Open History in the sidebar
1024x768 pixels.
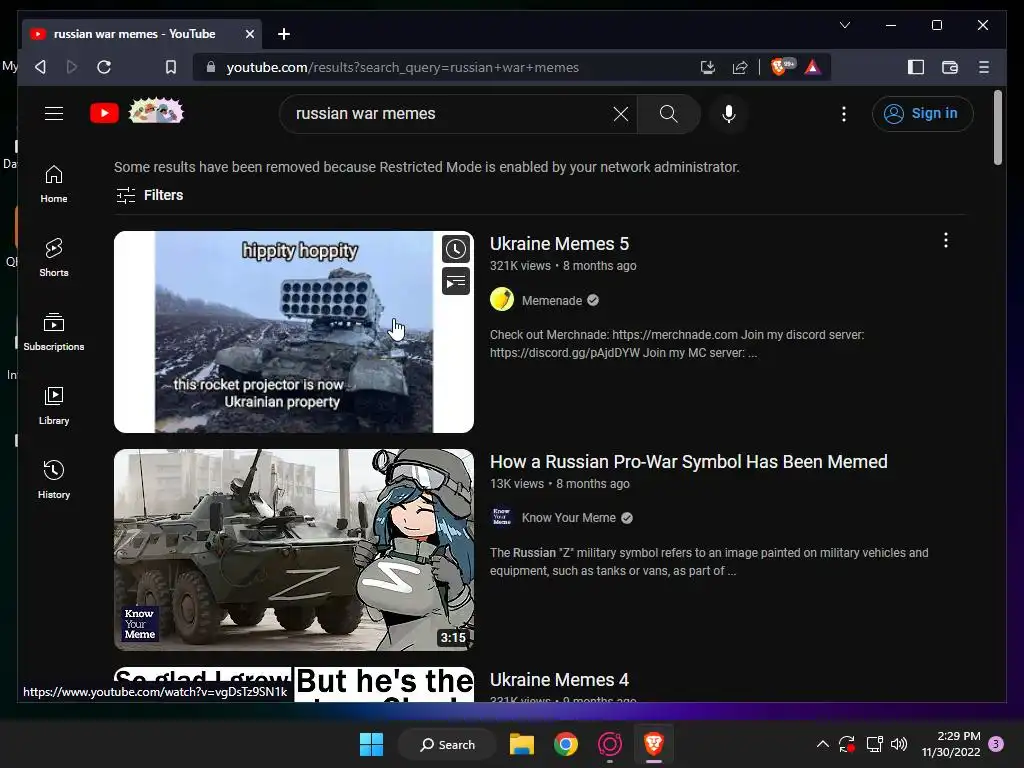point(54,479)
